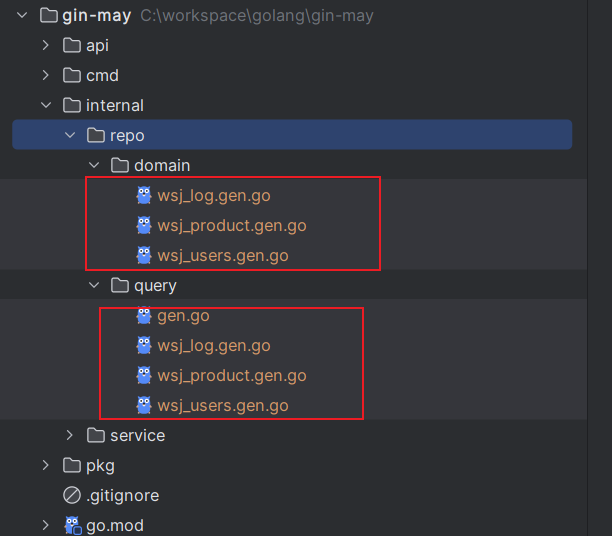The width and height of the screenshot is (612, 536).
Task: Click Go file icon of wsj_log.gen.go in domain
Action: [x=144, y=196]
